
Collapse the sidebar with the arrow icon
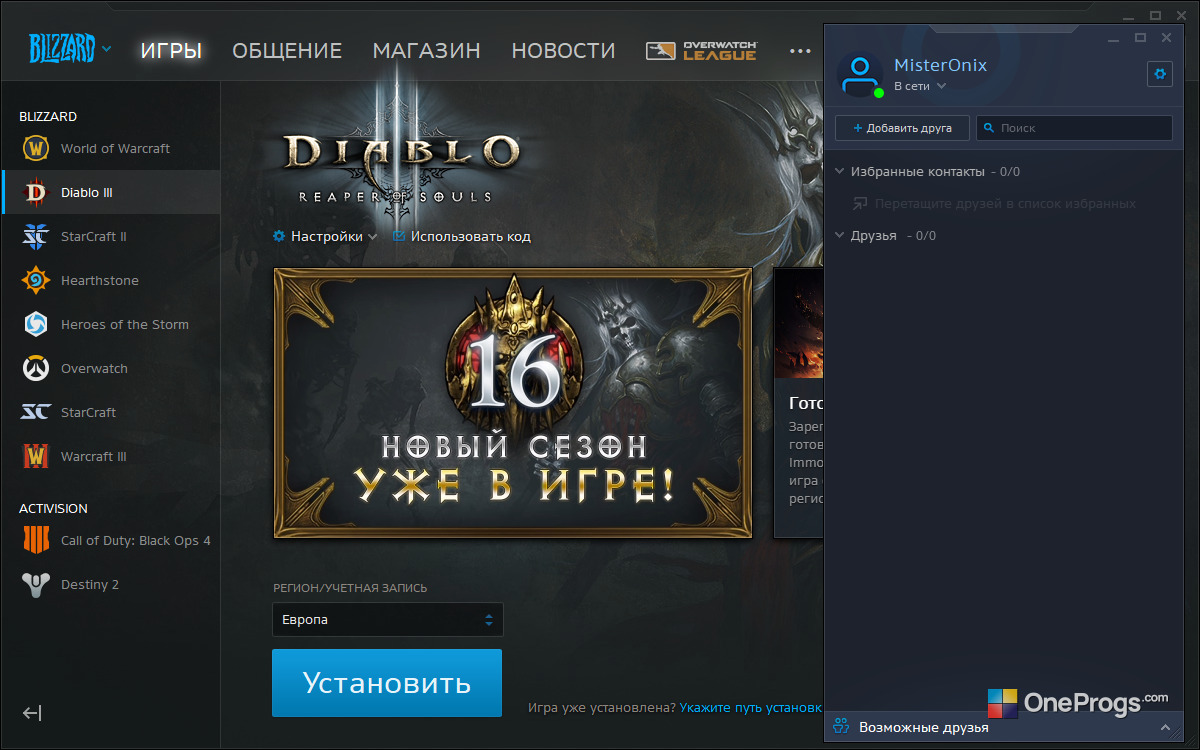point(32,713)
